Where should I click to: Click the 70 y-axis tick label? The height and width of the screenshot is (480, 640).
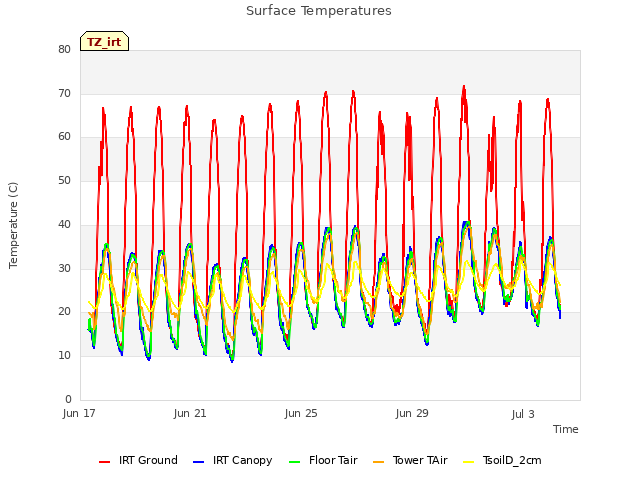tap(64, 93)
